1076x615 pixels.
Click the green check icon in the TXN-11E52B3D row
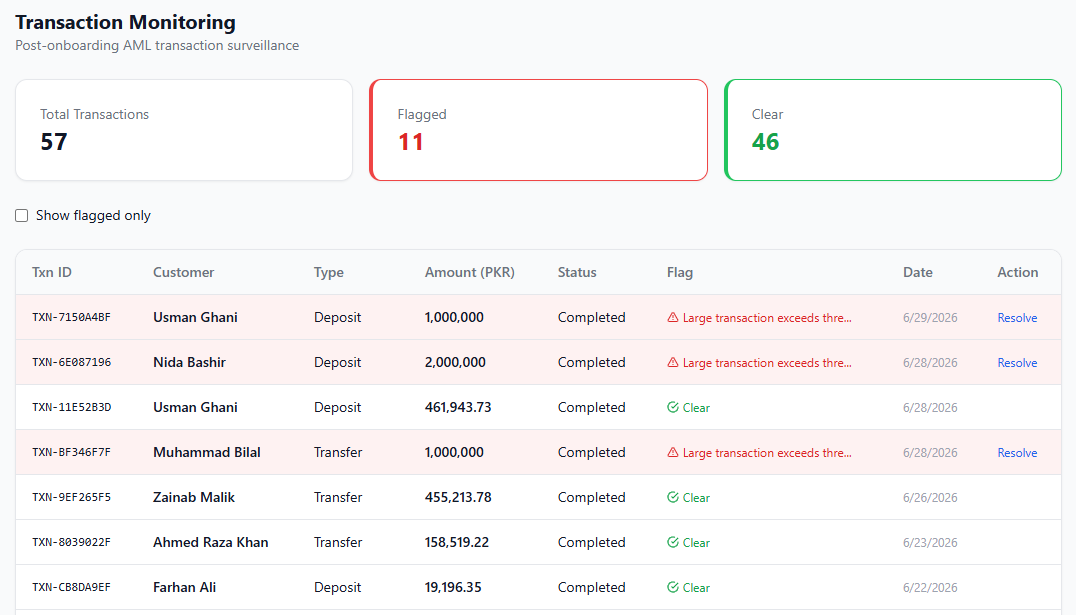point(672,407)
